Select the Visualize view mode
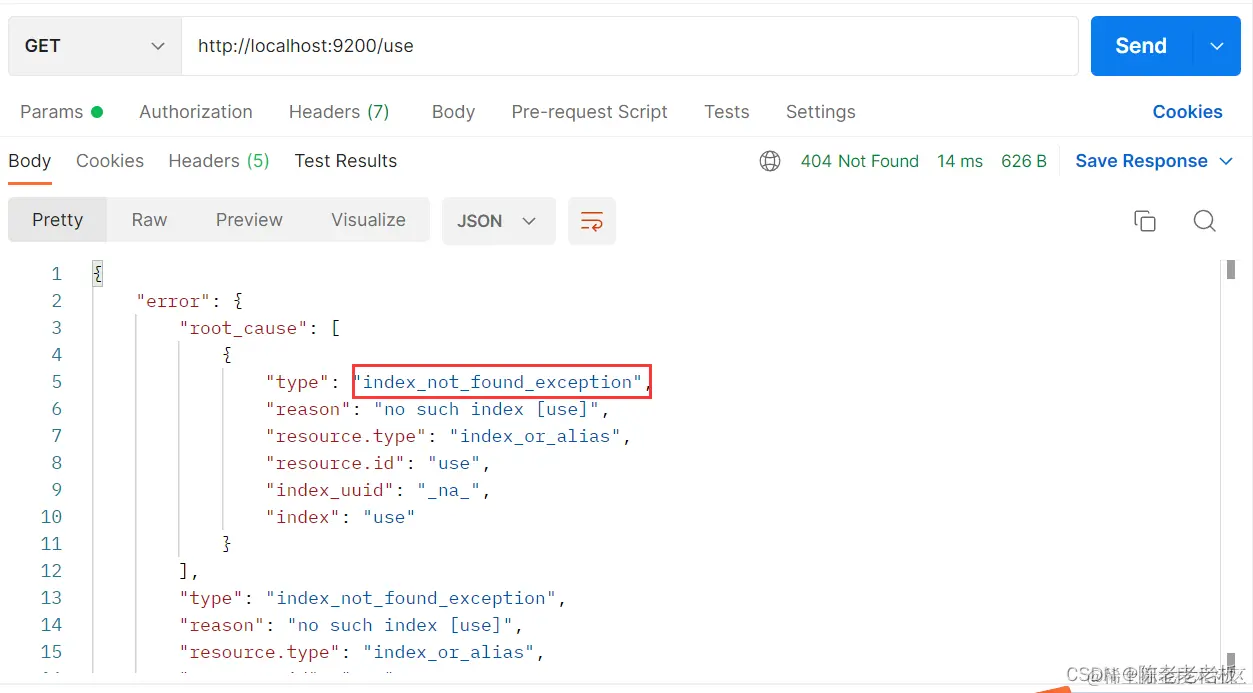 368,220
